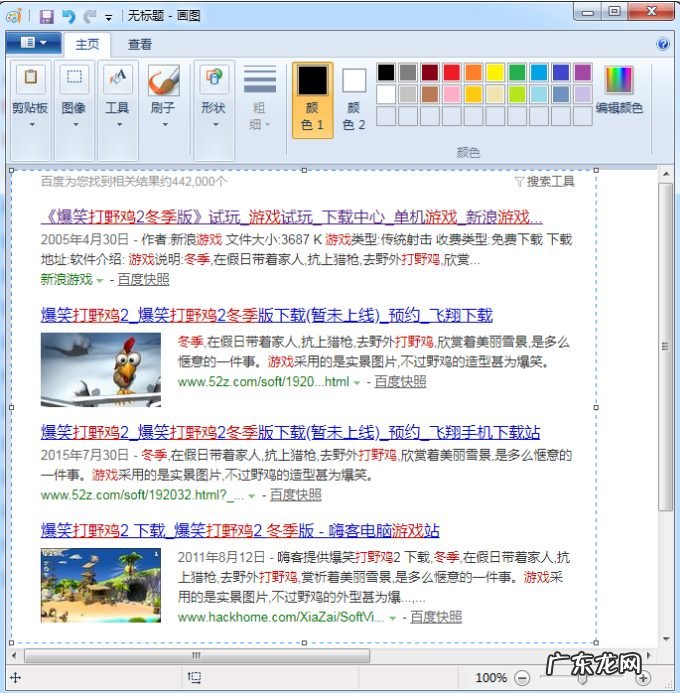Pick the bright red color swatch

452,72
